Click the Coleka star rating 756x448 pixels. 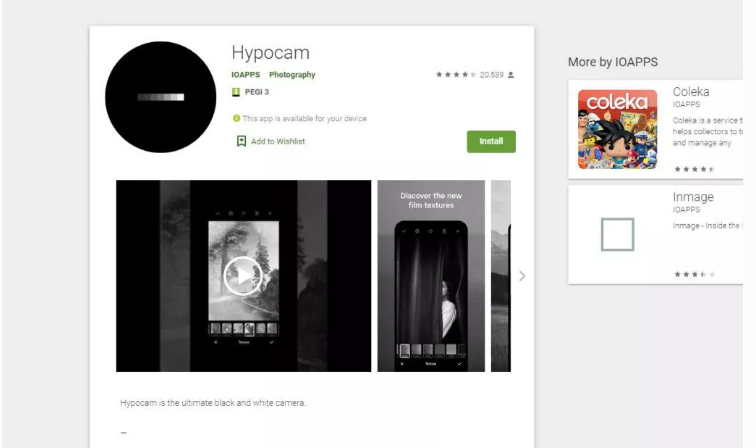pos(694,169)
